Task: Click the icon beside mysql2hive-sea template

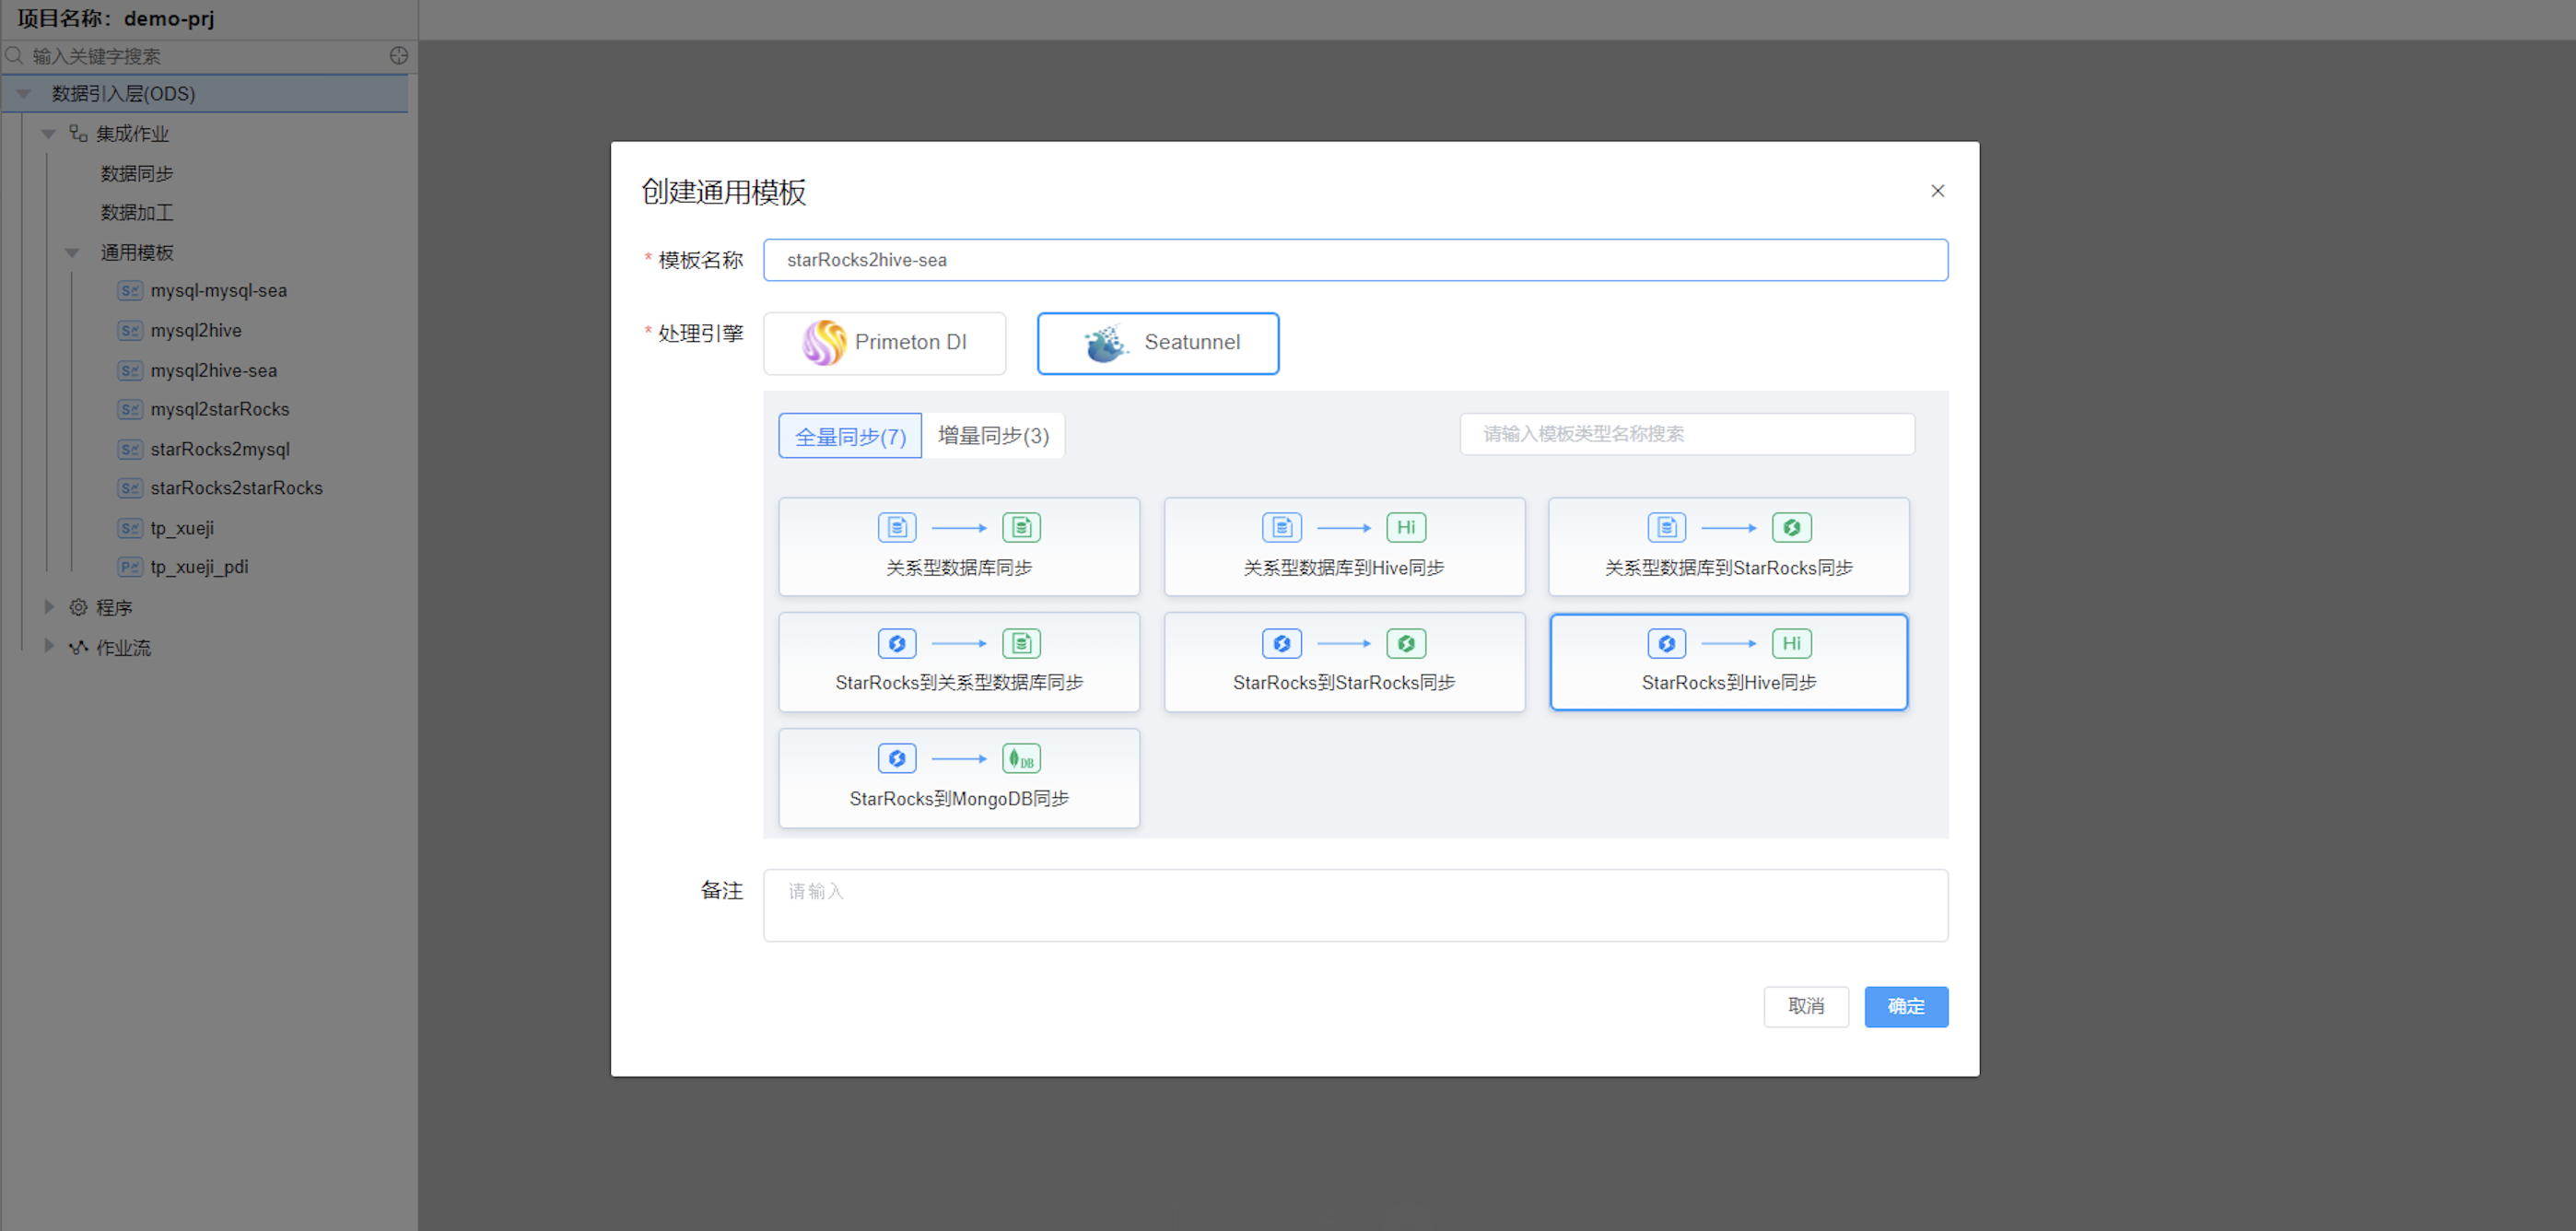Action: [x=130, y=371]
